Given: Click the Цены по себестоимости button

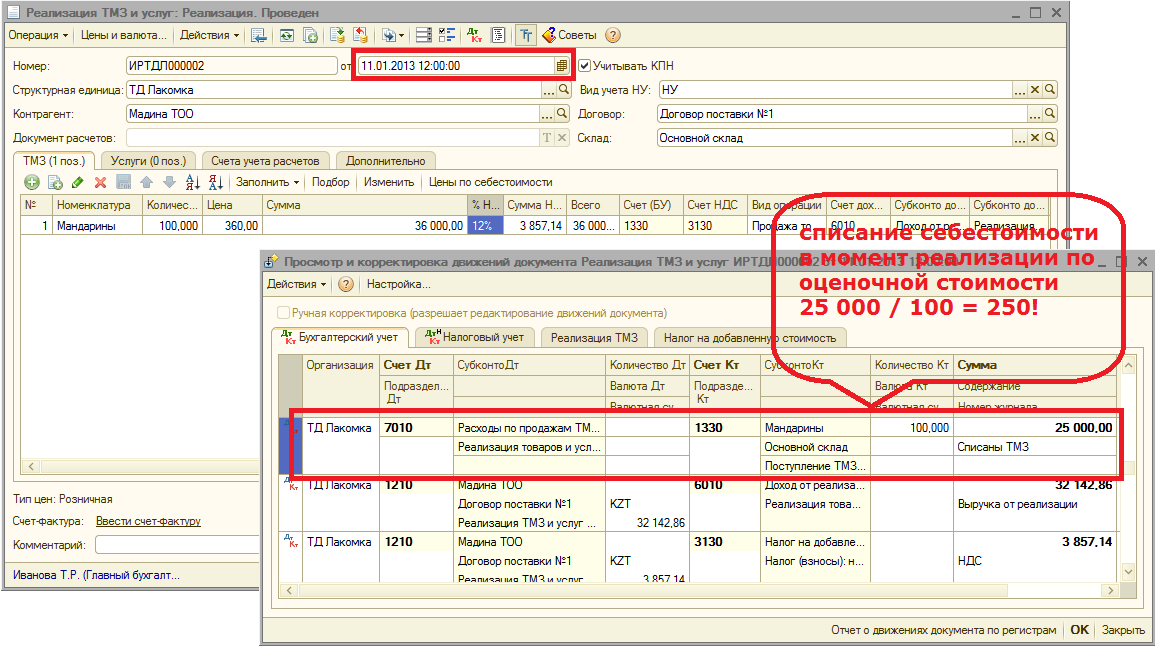Looking at the screenshot, I should [490, 182].
